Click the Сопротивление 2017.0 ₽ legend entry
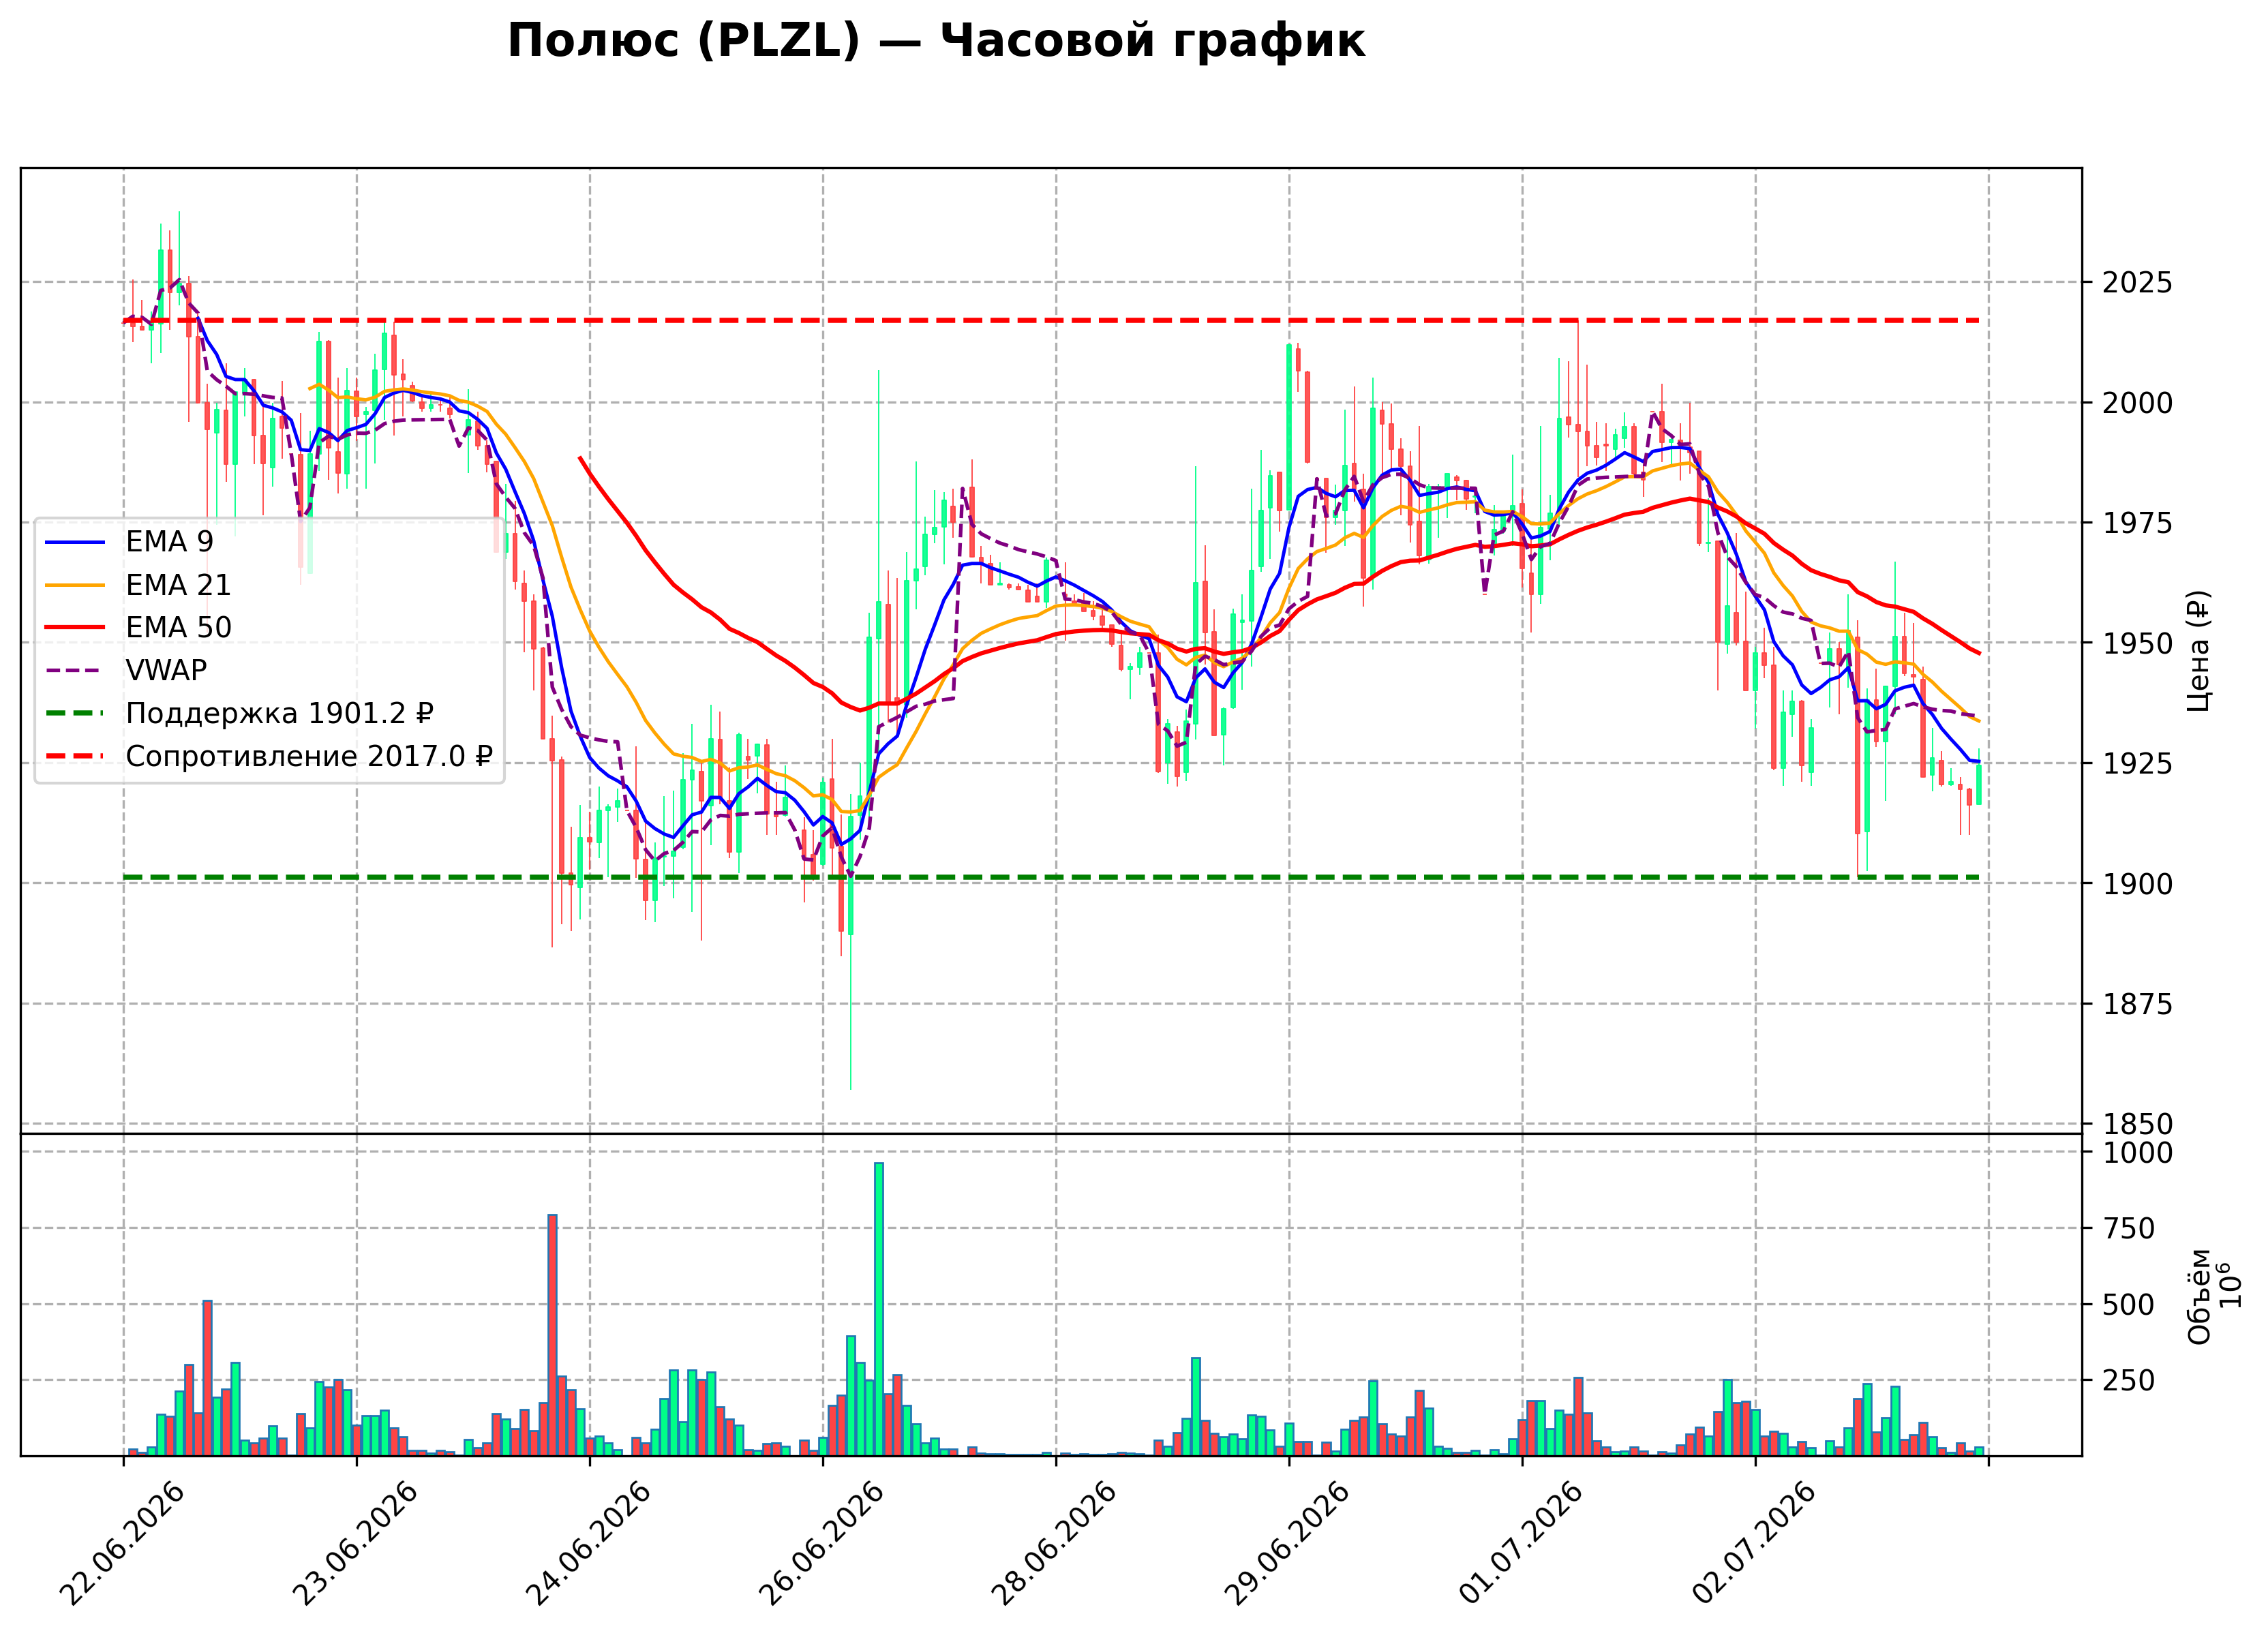The image size is (2268, 1631). click(269, 756)
